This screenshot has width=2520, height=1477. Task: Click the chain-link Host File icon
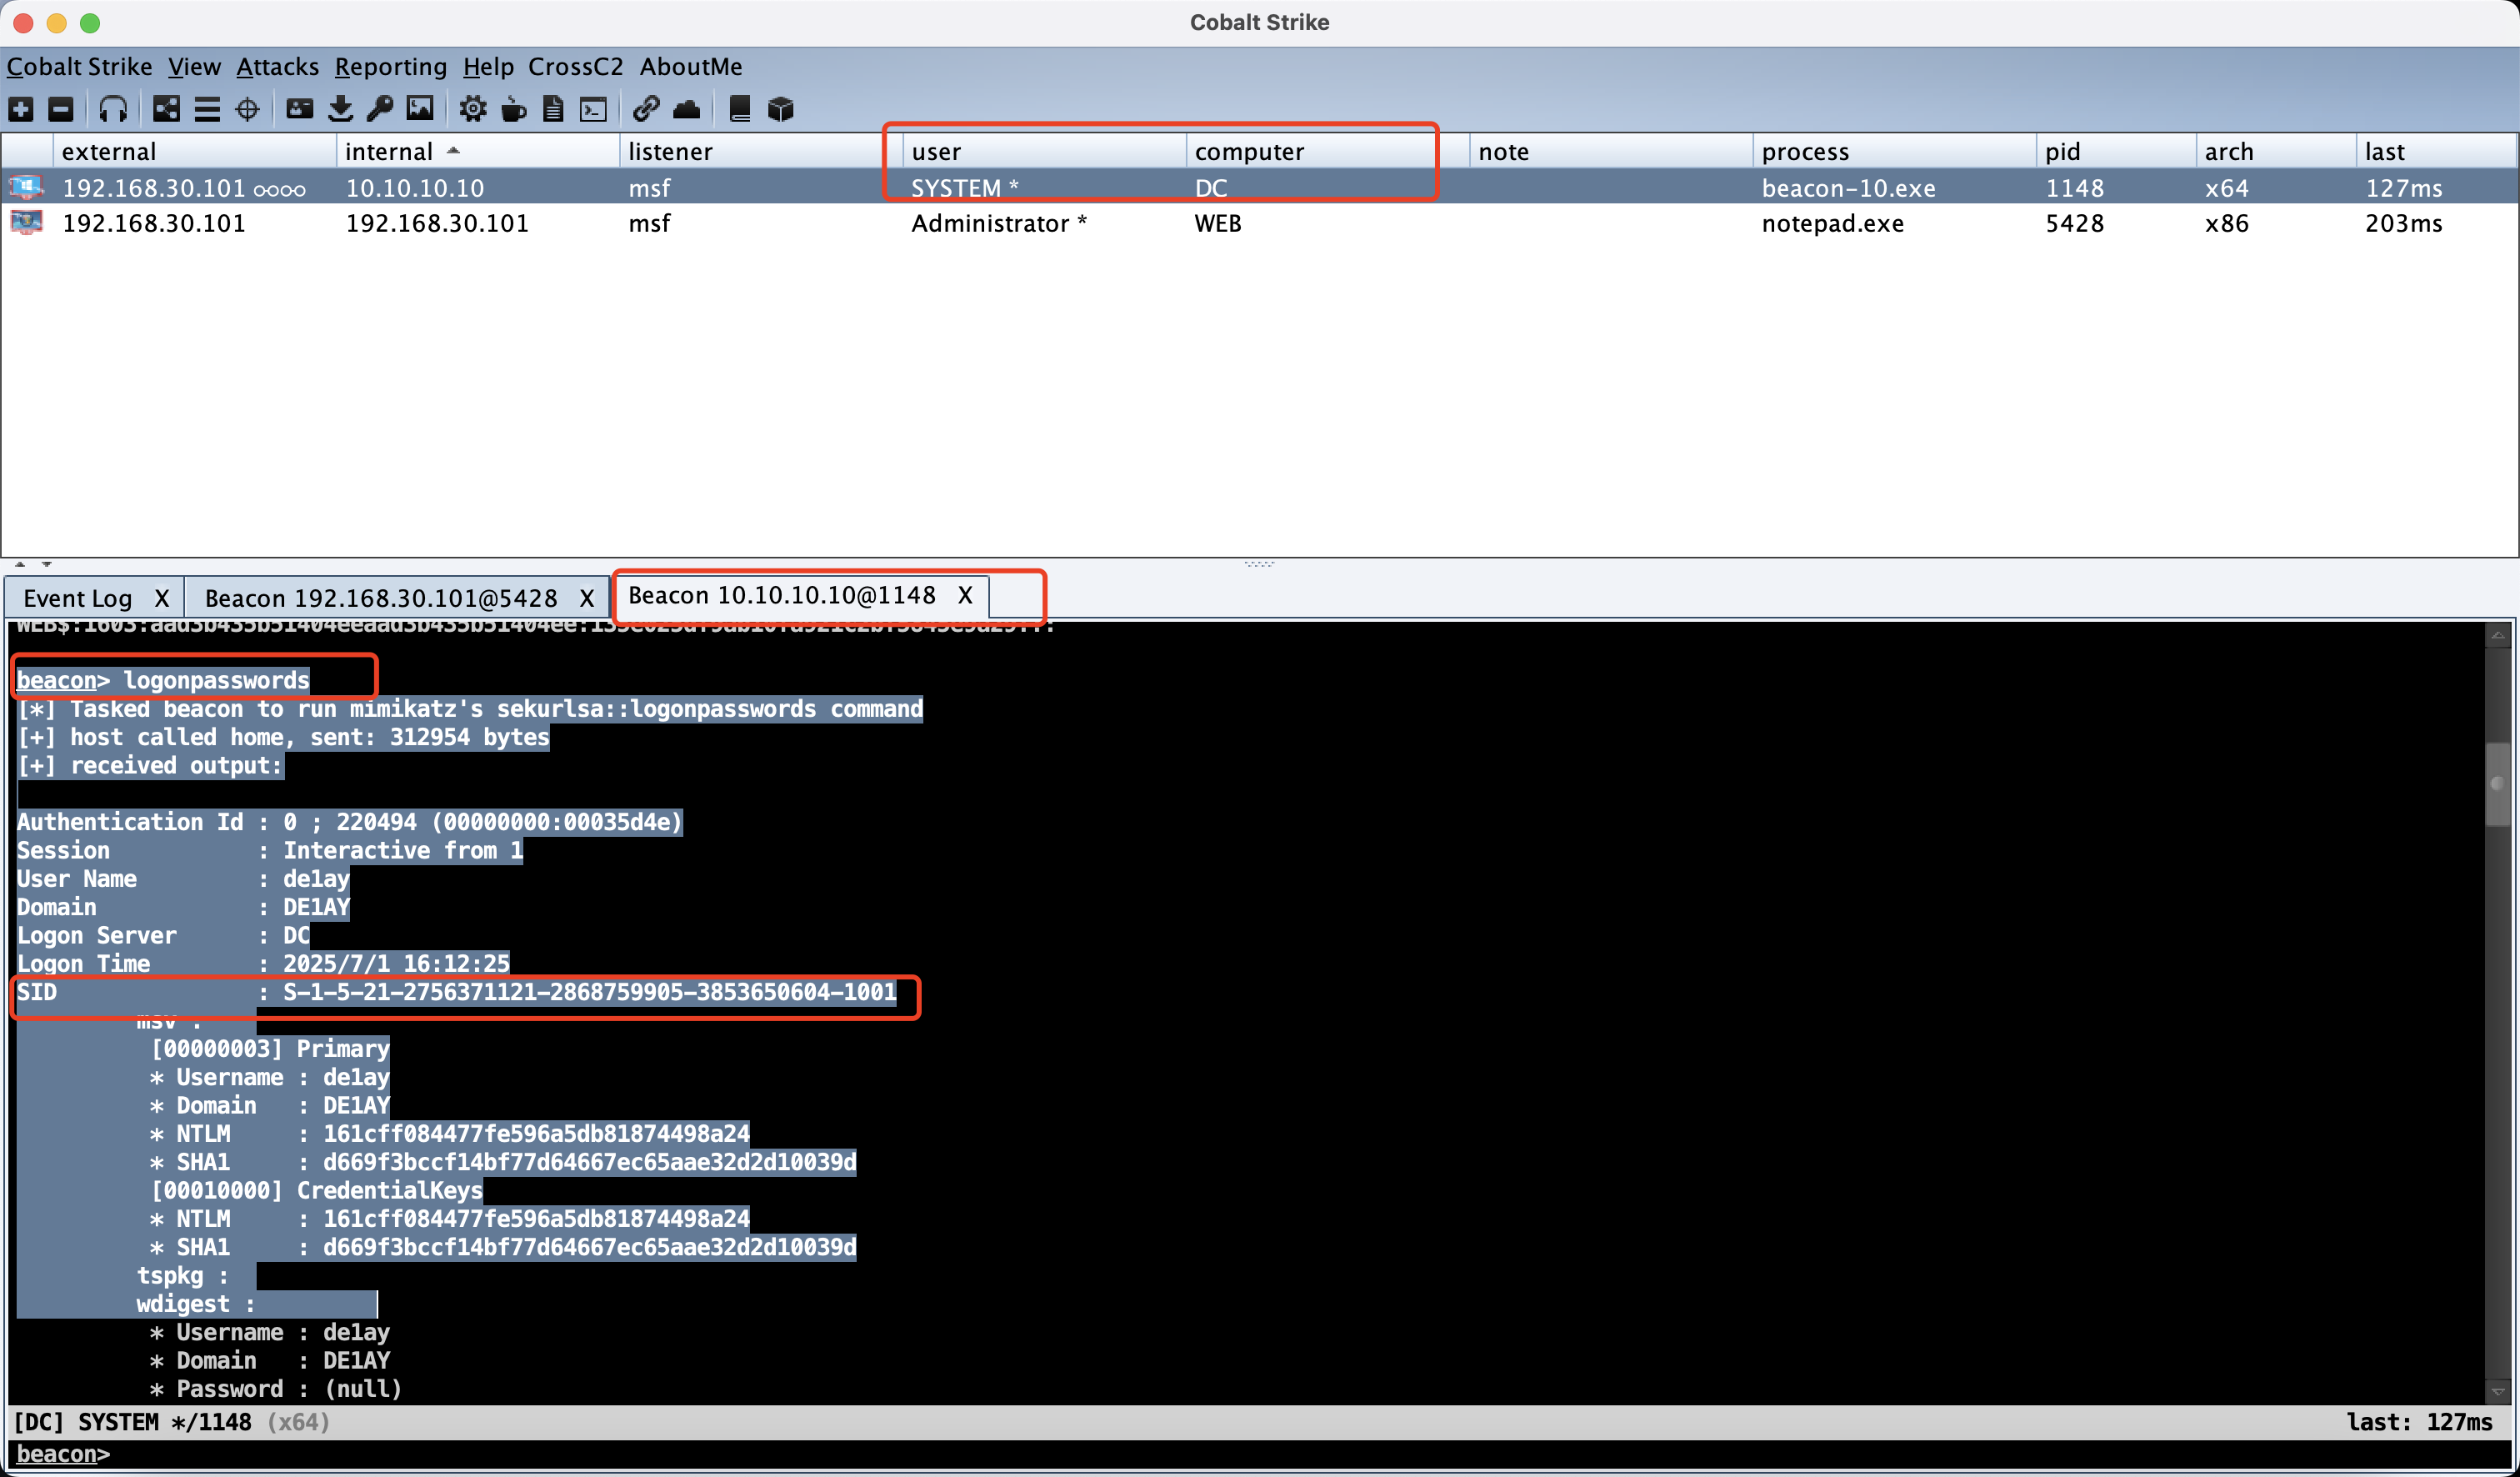(646, 109)
